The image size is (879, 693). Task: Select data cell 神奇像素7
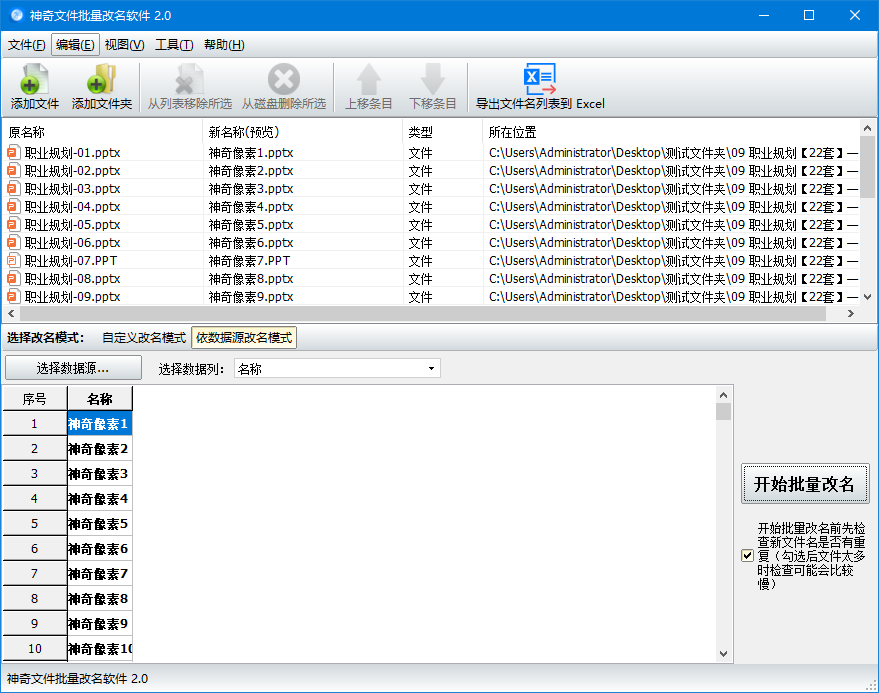point(100,574)
